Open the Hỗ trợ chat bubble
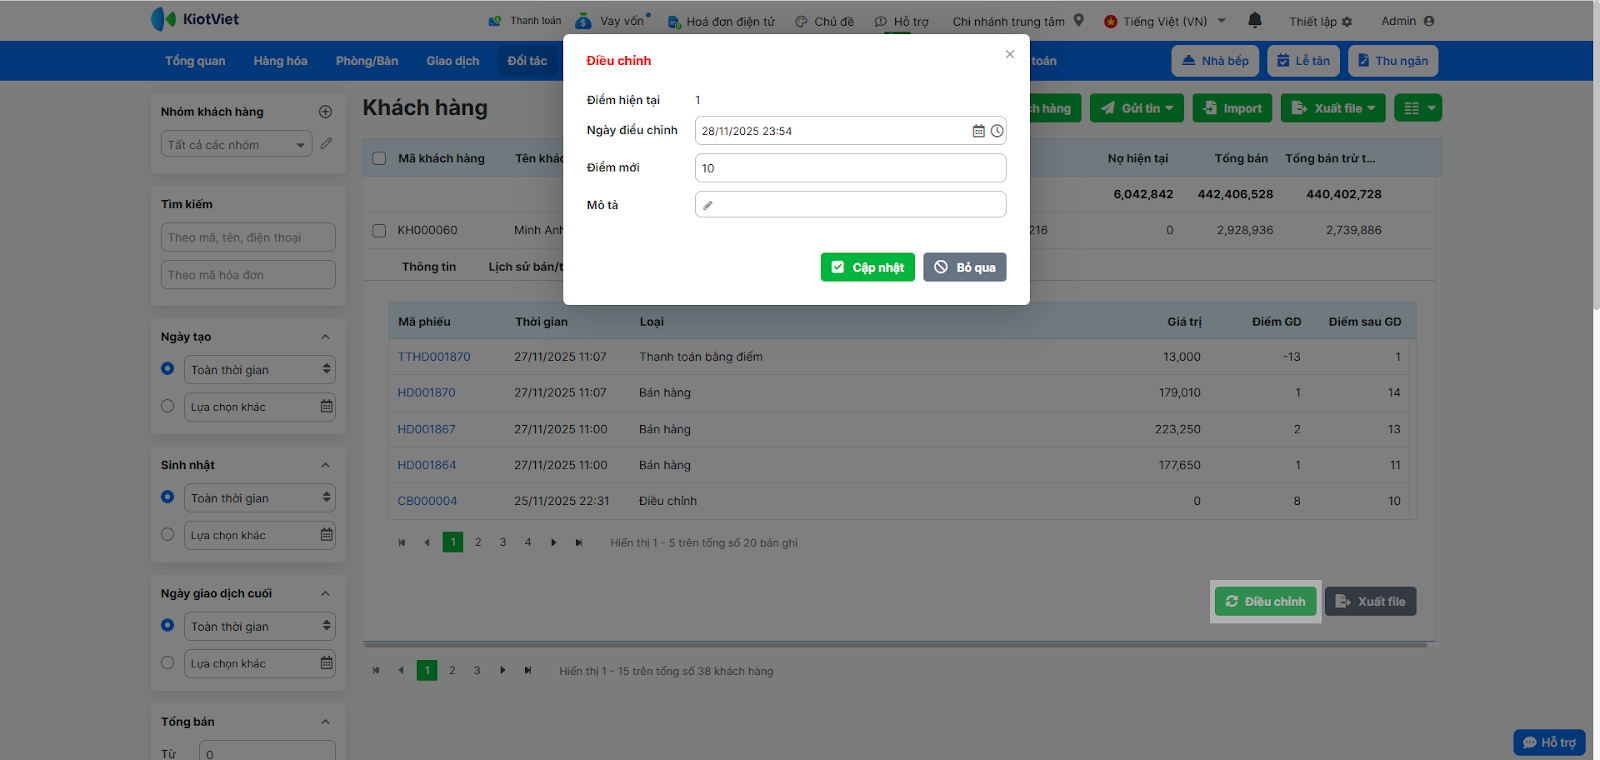This screenshot has height=760, width=1600. point(1549,742)
